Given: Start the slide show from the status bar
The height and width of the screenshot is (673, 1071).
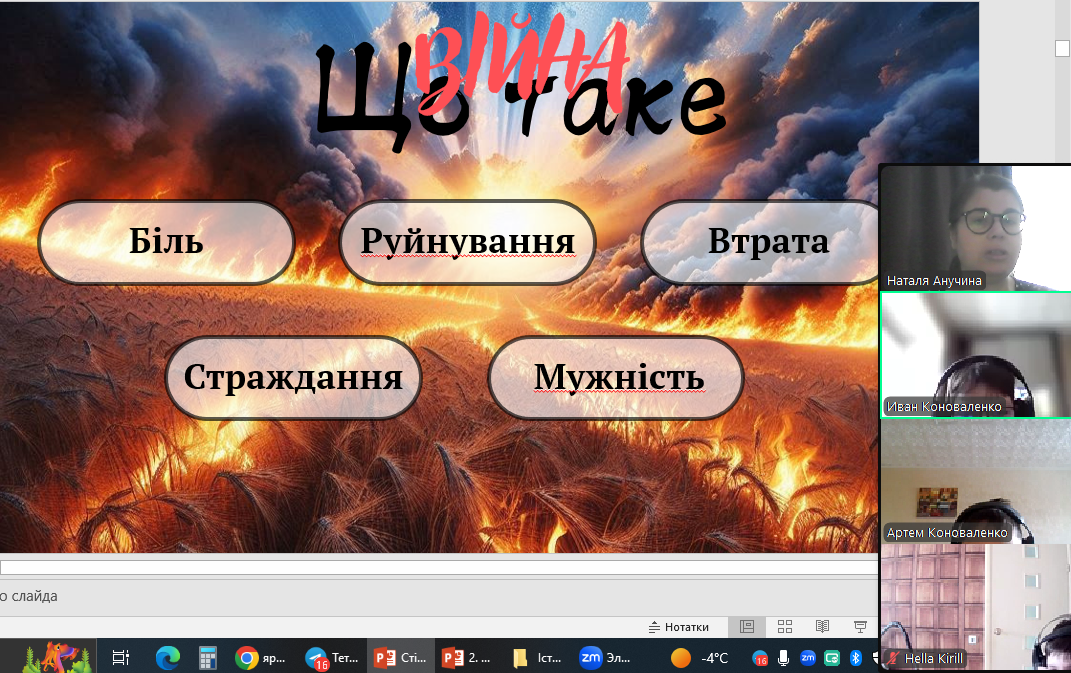Looking at the screenshot, I should (860, 627).
